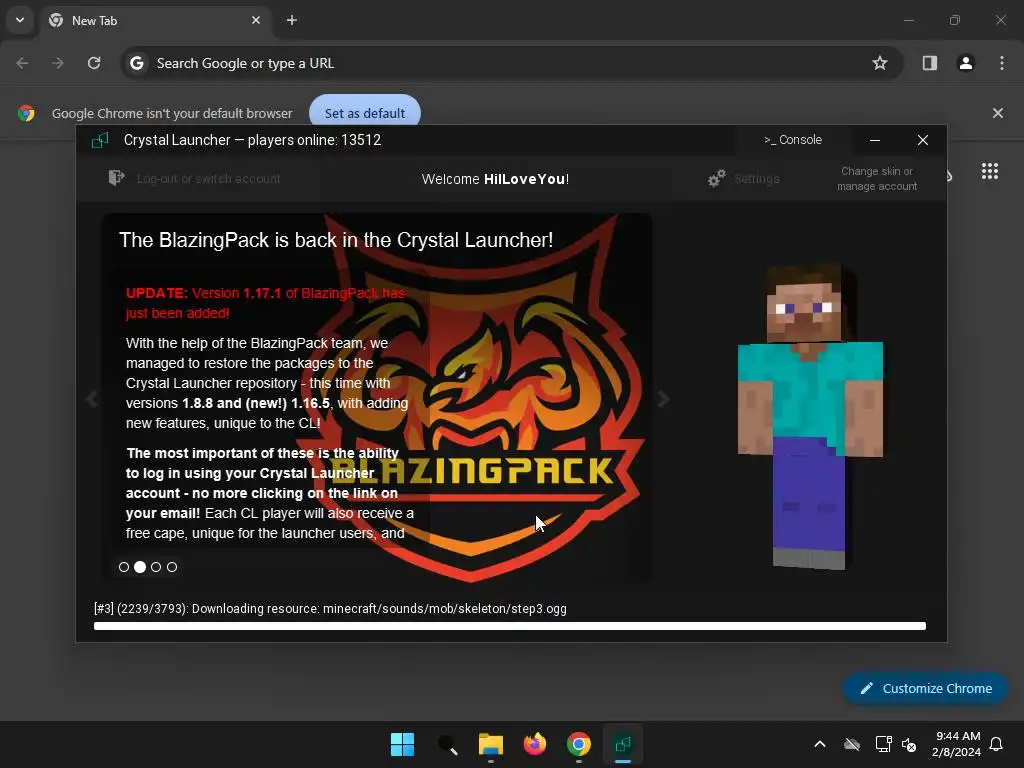Click the log-out door icon

116,178
